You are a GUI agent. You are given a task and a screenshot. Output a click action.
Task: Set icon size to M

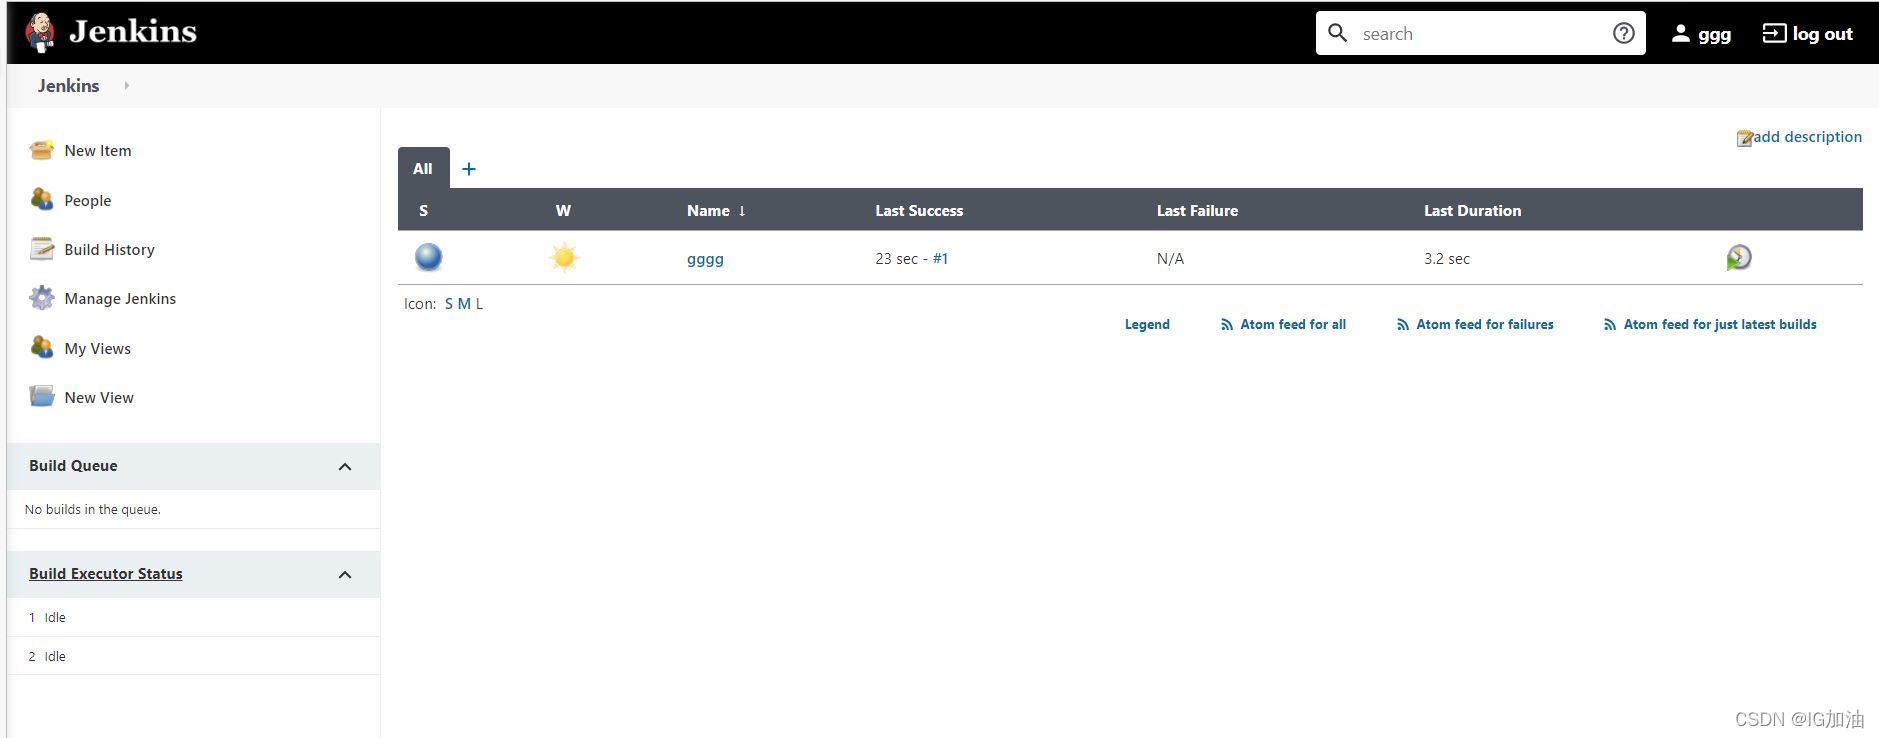464,304
